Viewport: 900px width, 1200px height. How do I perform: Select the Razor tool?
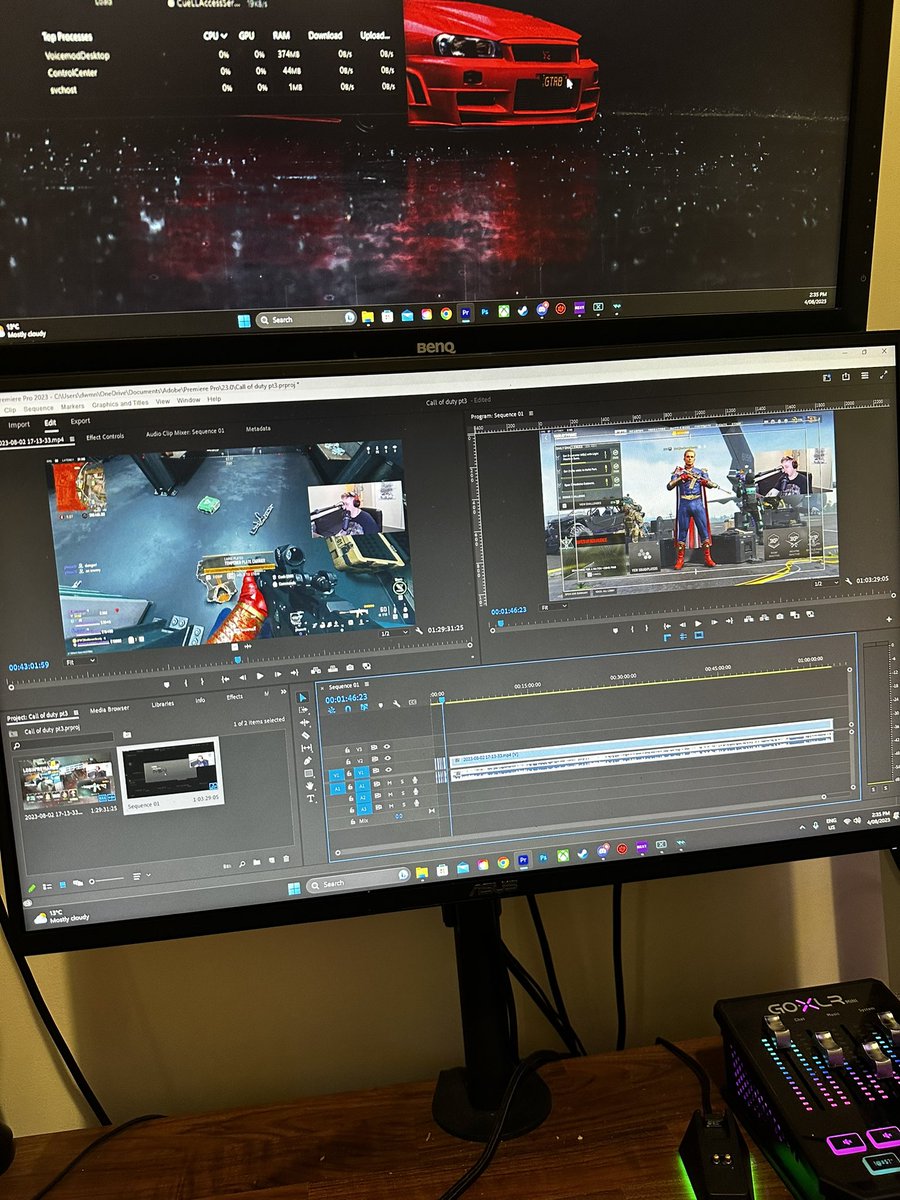point(305,735)
